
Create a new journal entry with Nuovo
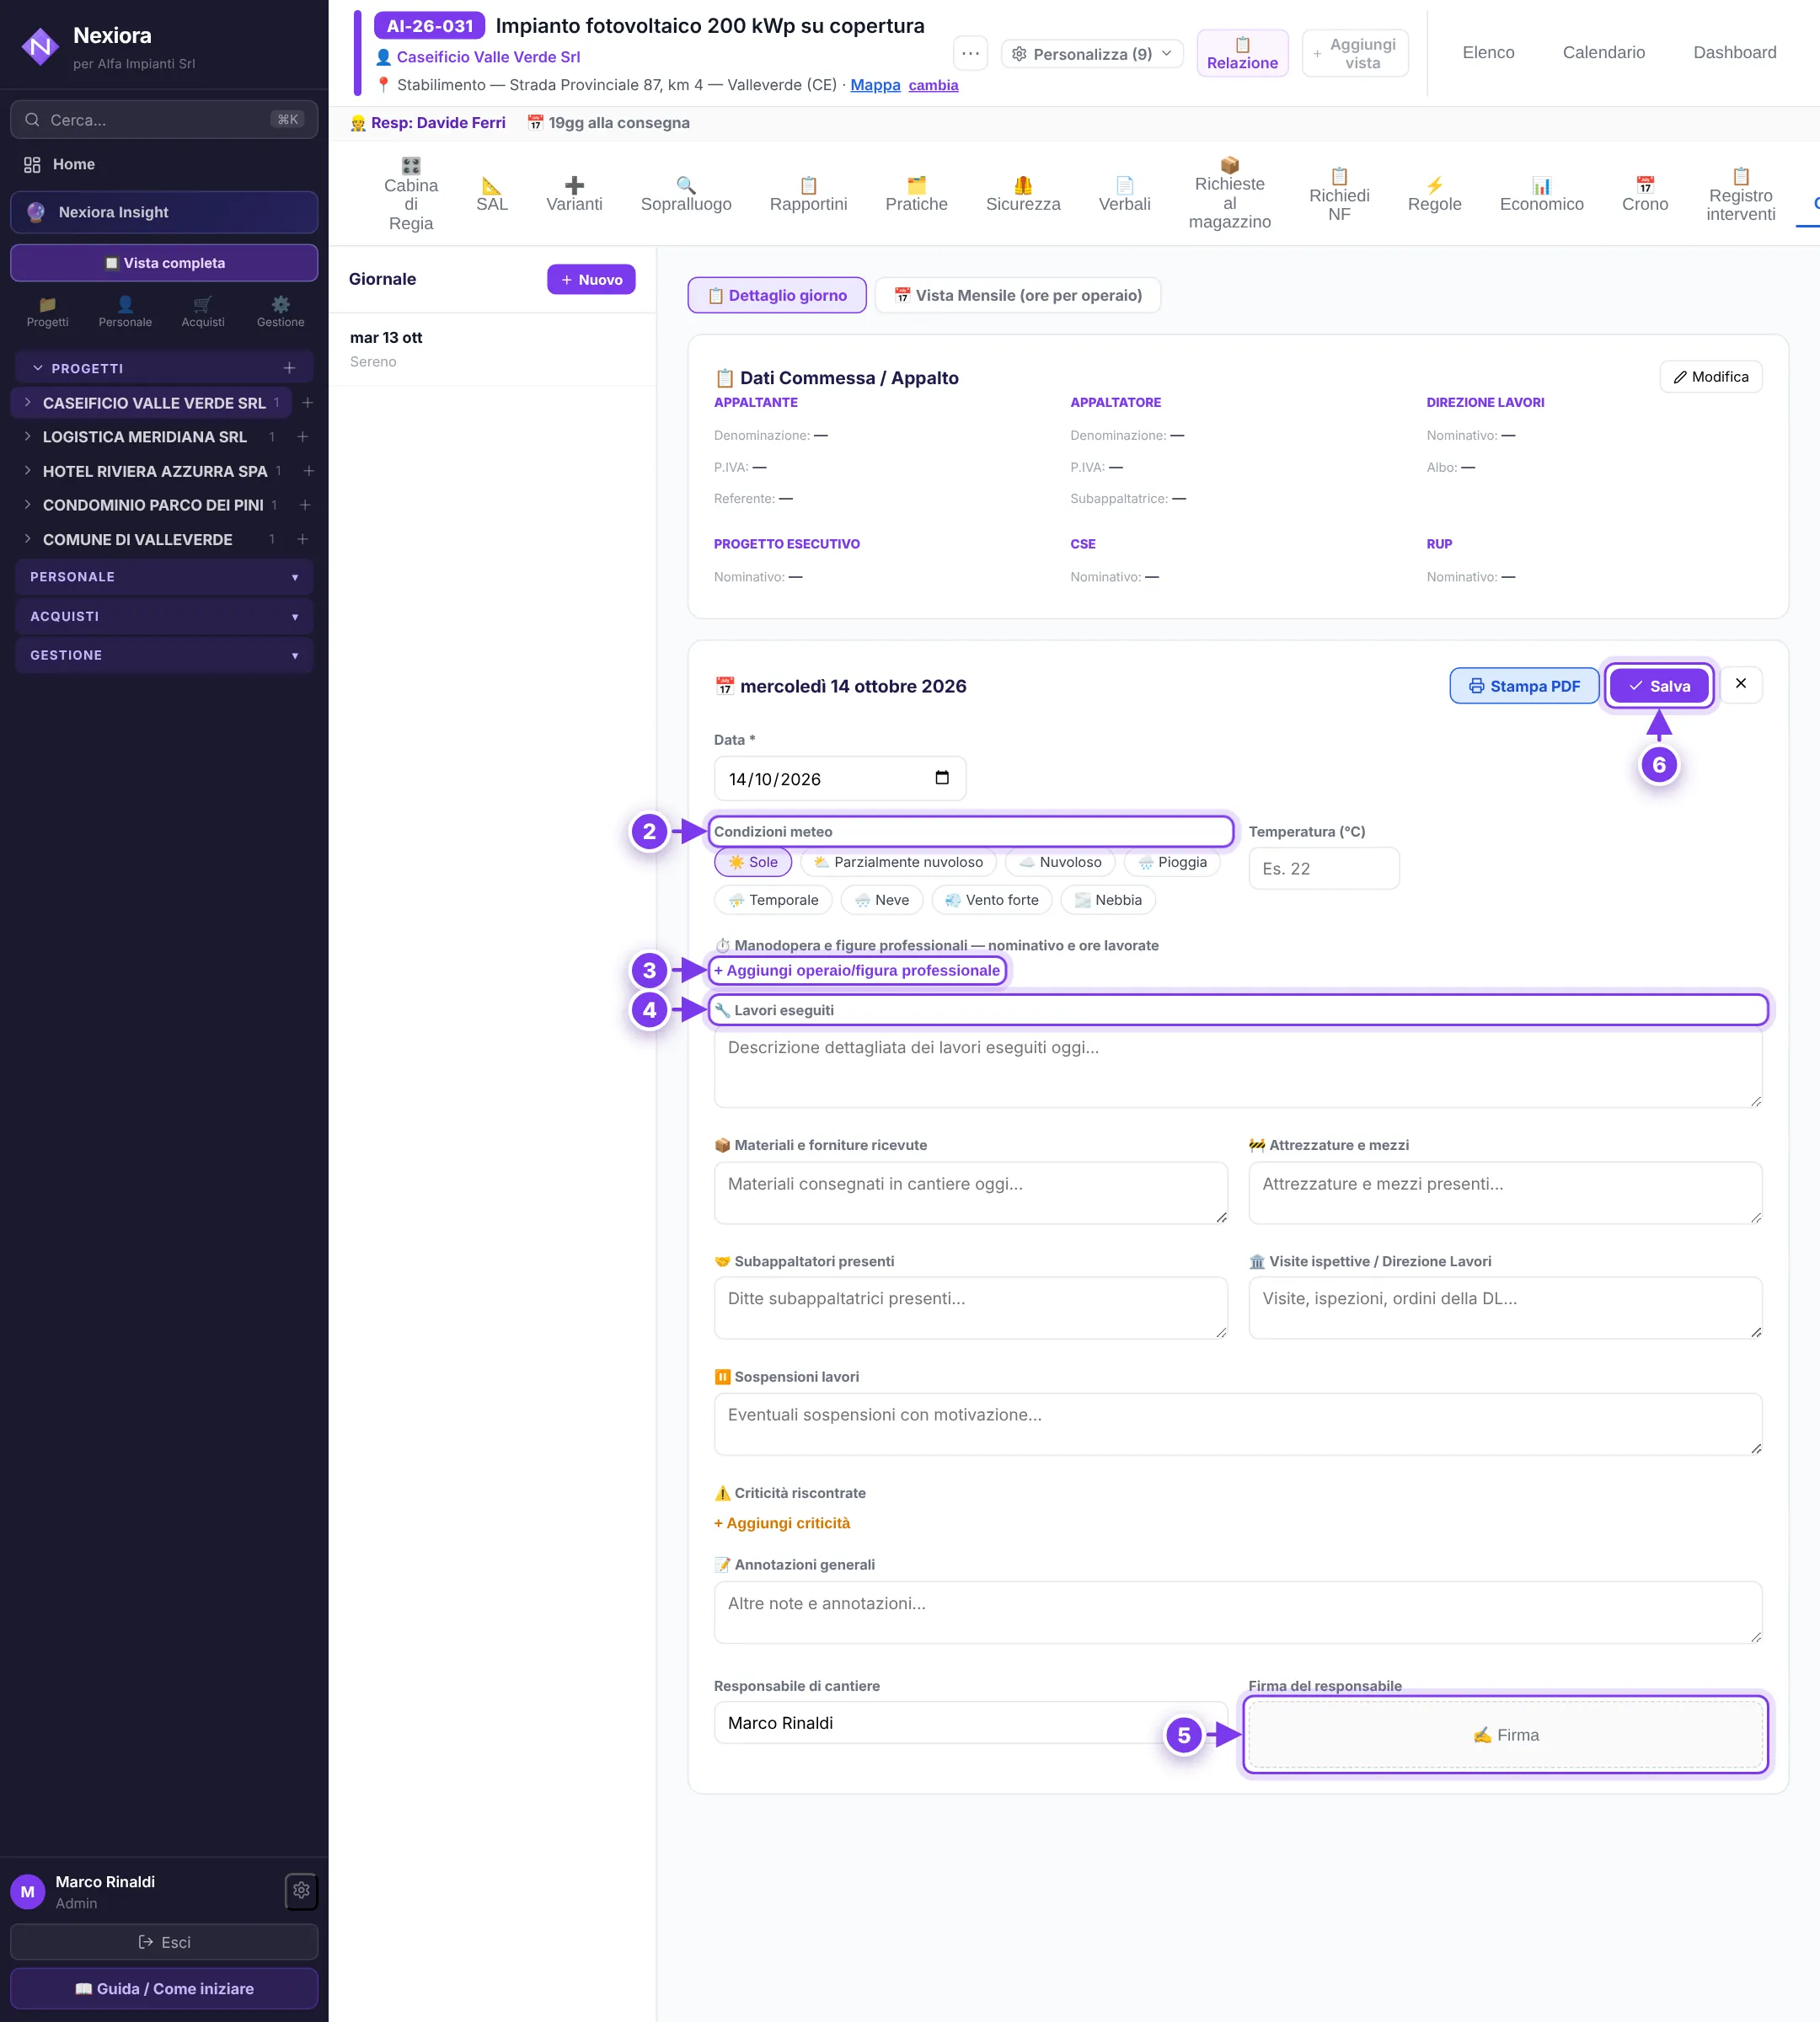click(591, 279)
